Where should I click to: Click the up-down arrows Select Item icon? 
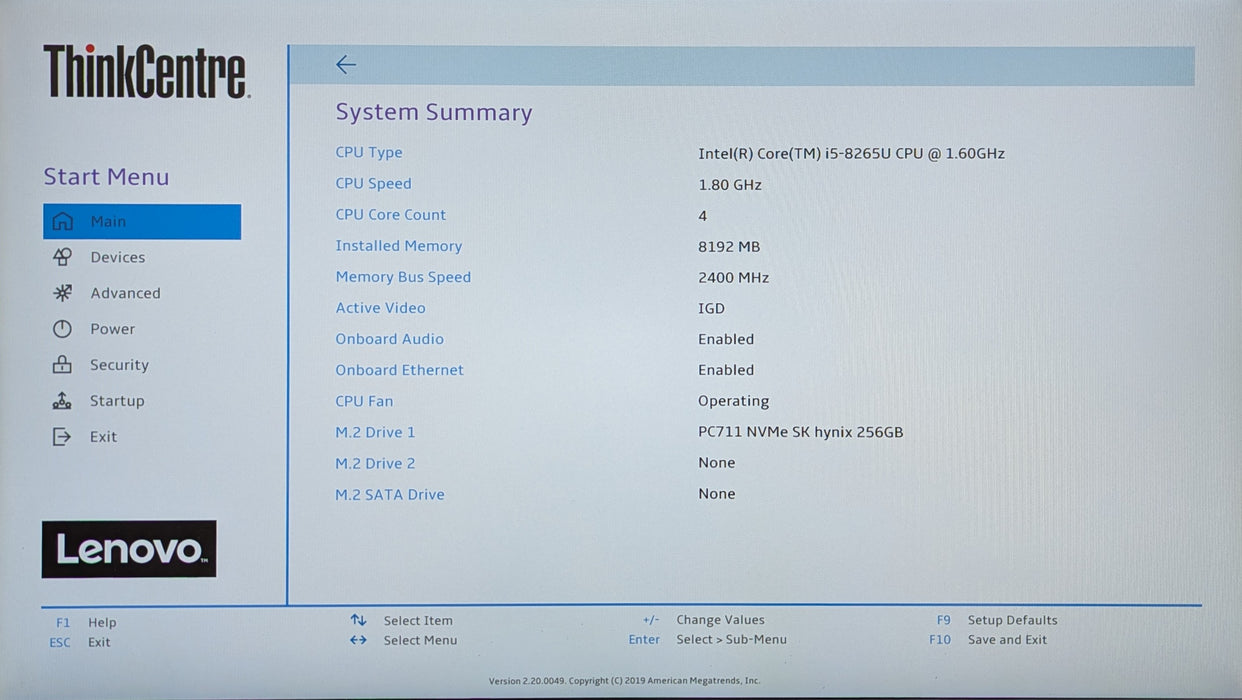(x=358, y=620)
